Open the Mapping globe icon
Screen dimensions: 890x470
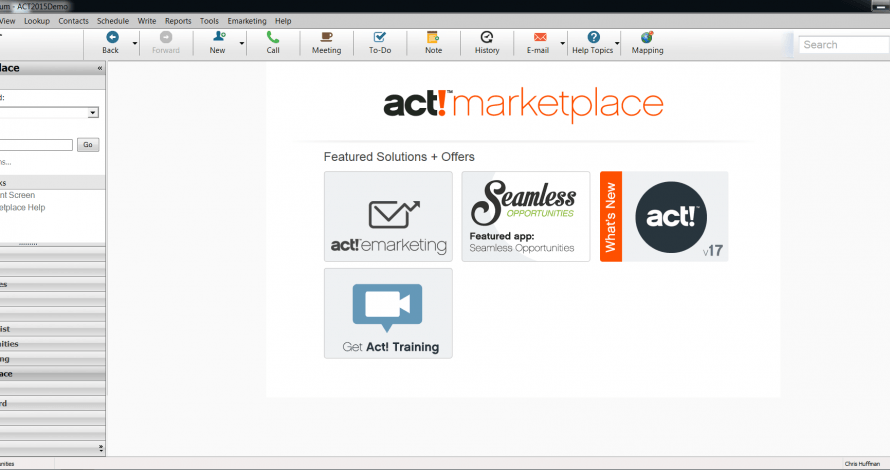click(x=647, y=37)
